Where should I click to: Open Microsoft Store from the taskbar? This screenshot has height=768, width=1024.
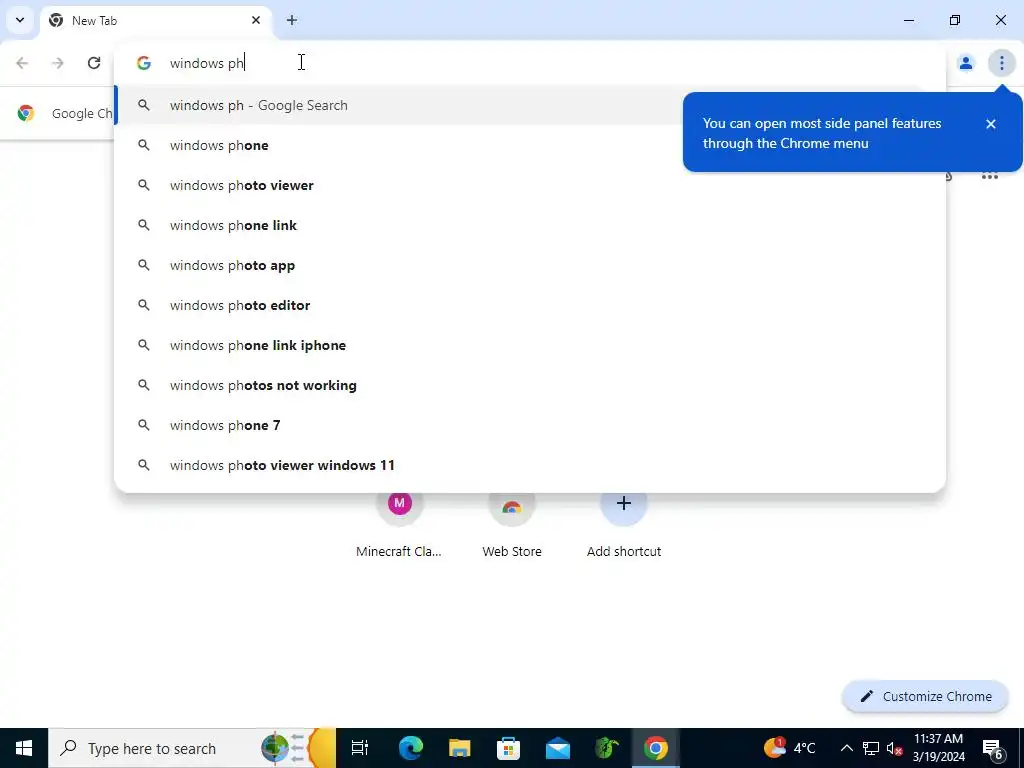click(509, 748)
